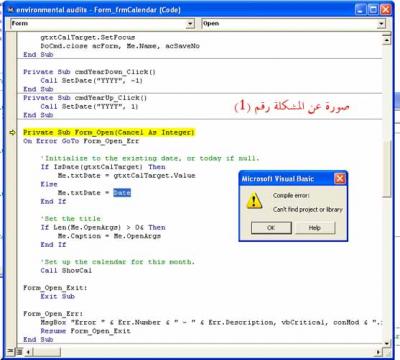Viewport: 400px width, 360px height.
Task: Close the Form_frmCalendar code window
Action: tap(386, 9)
